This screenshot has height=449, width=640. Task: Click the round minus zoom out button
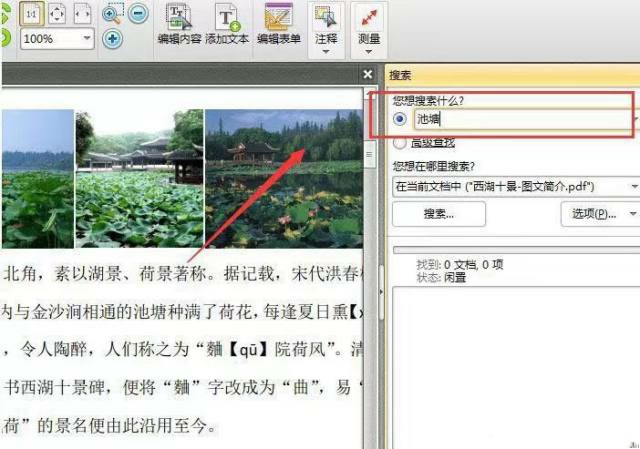tap(139, 14)
